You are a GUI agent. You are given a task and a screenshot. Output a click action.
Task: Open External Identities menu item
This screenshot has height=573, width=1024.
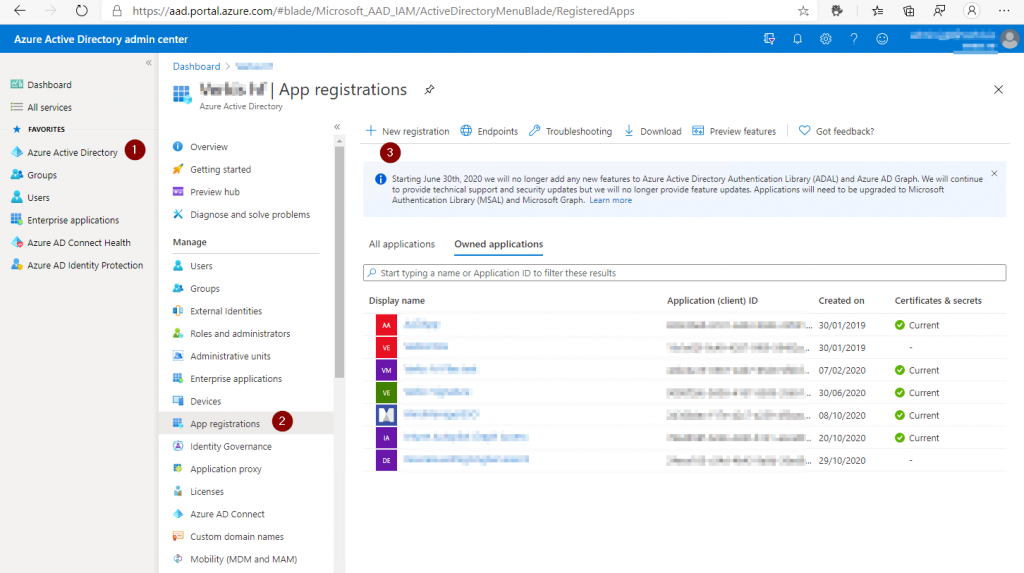click(x=226, y=311)
